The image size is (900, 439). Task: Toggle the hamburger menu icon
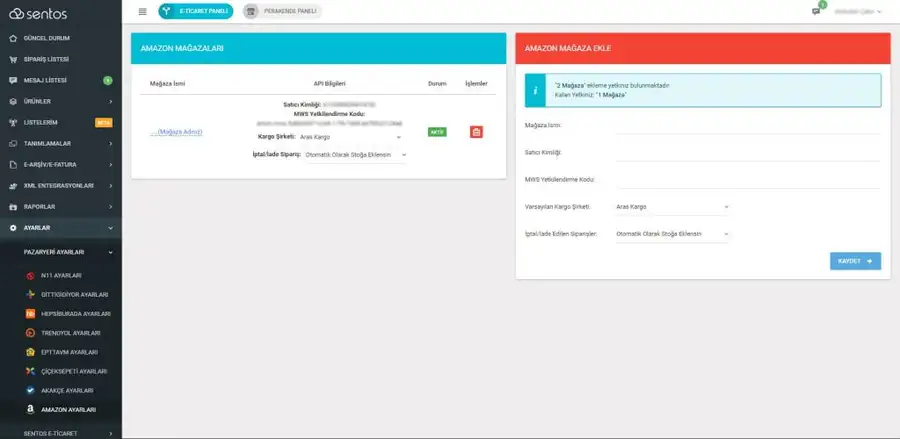click(143, 11)
